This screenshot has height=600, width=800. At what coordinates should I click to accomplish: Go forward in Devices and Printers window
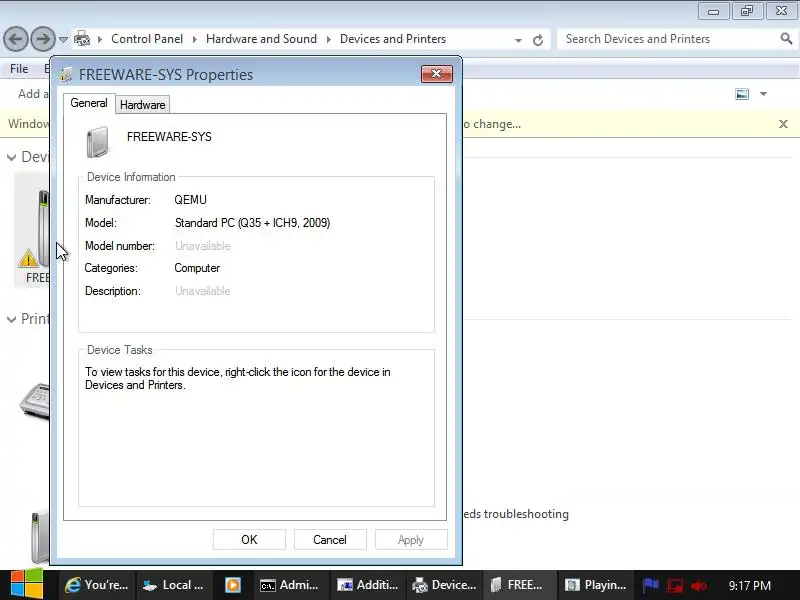tap(43, 39)
